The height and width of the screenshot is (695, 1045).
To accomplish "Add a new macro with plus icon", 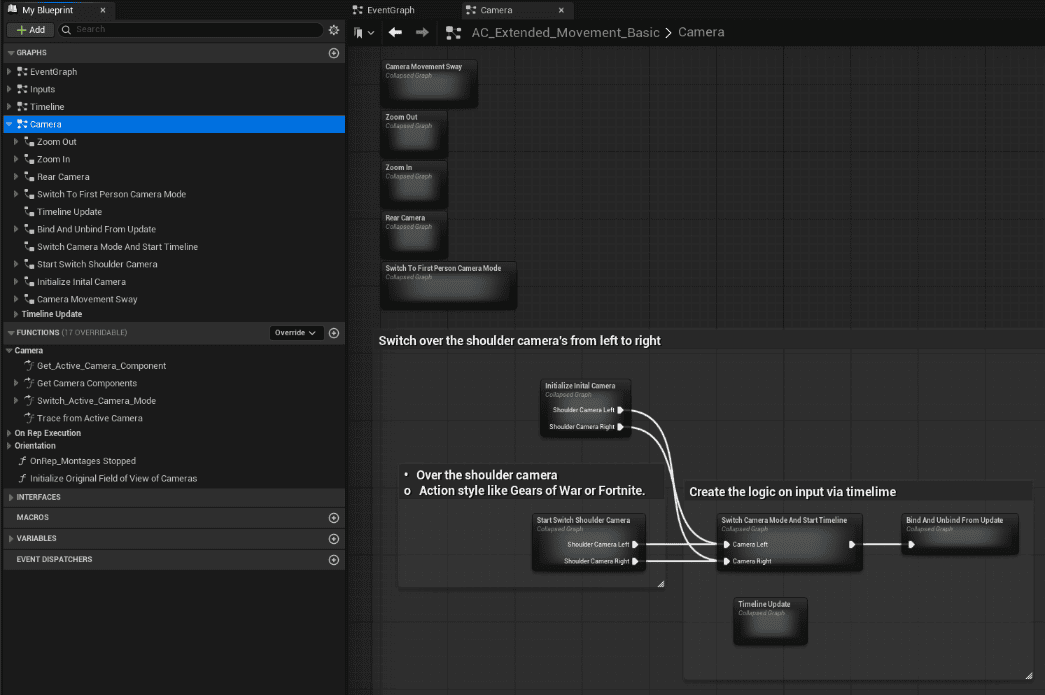I will (x=334, y=518).
